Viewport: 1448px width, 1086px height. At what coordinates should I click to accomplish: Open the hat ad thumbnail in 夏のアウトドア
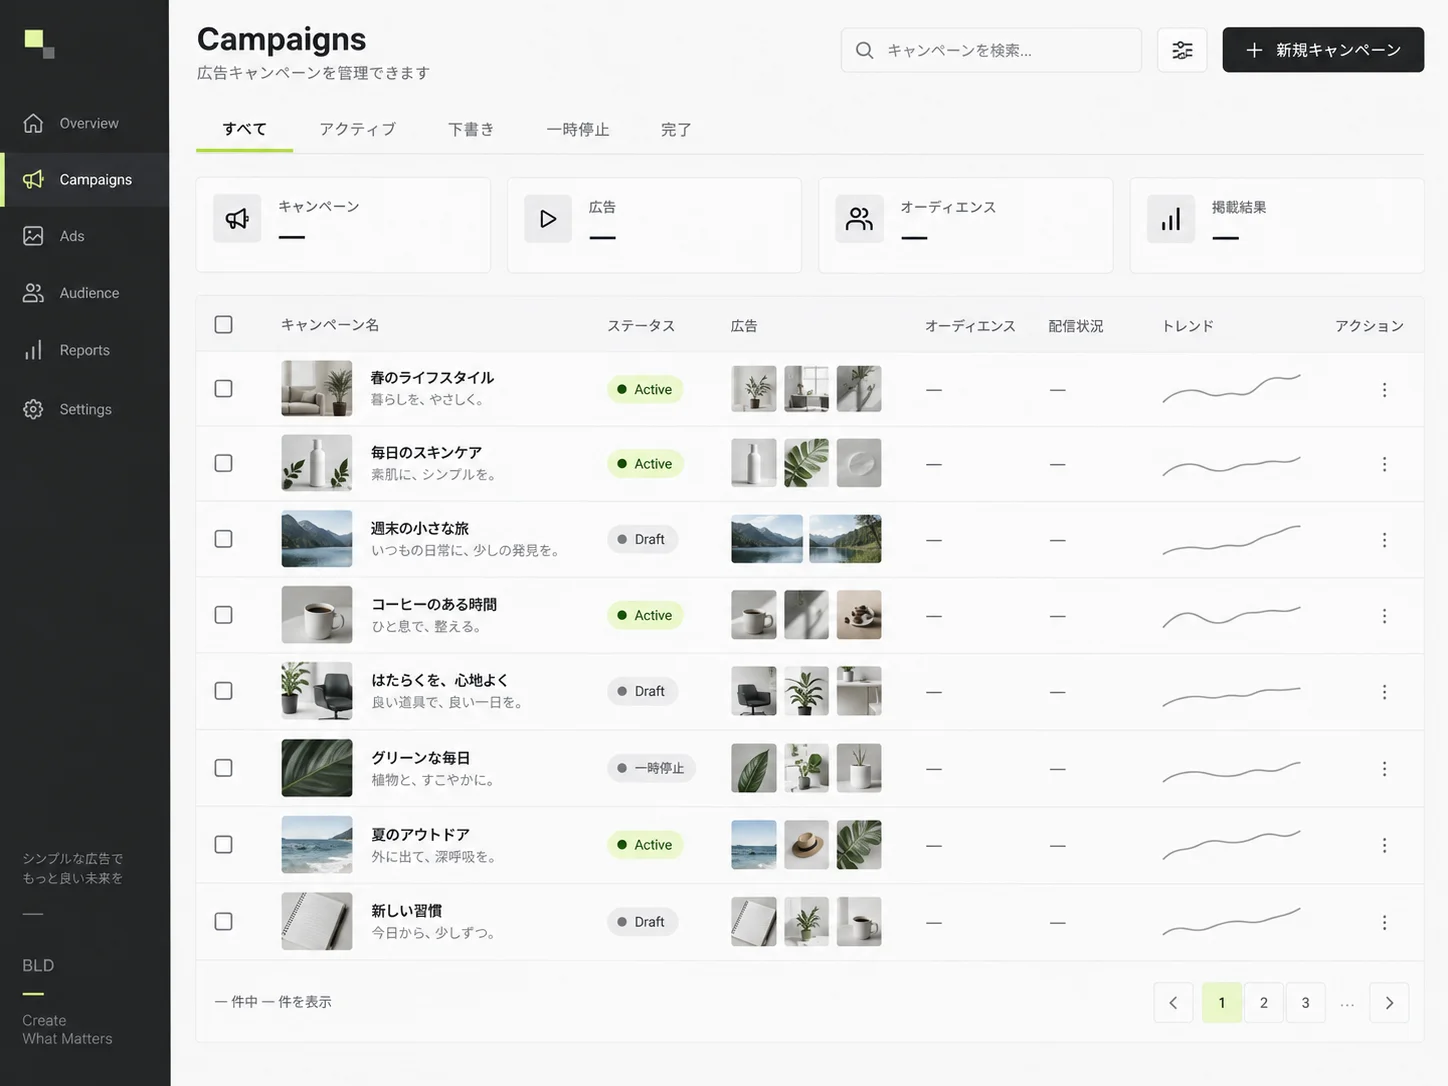tap(806, 845)
